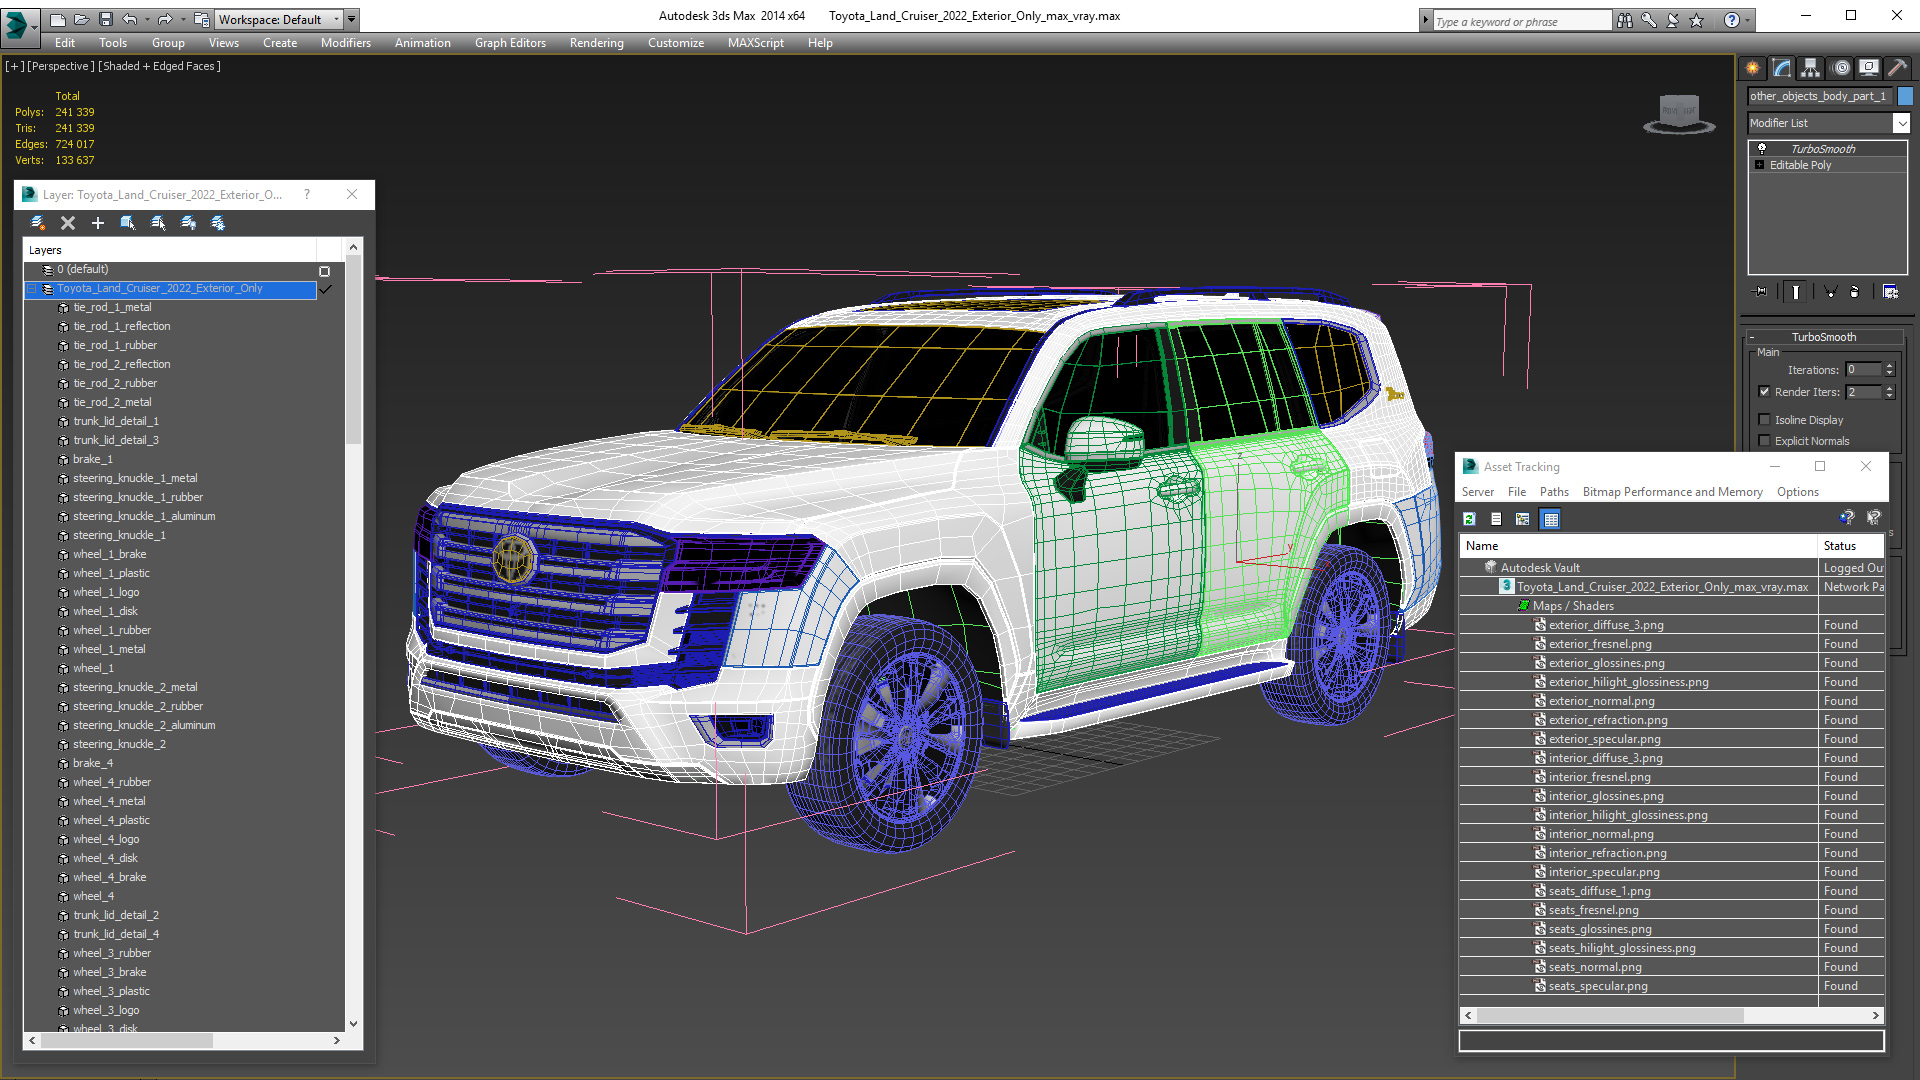Expand the Editable Poly plus sign
Screen dimensions: 1920x1080
(1760, 165)
